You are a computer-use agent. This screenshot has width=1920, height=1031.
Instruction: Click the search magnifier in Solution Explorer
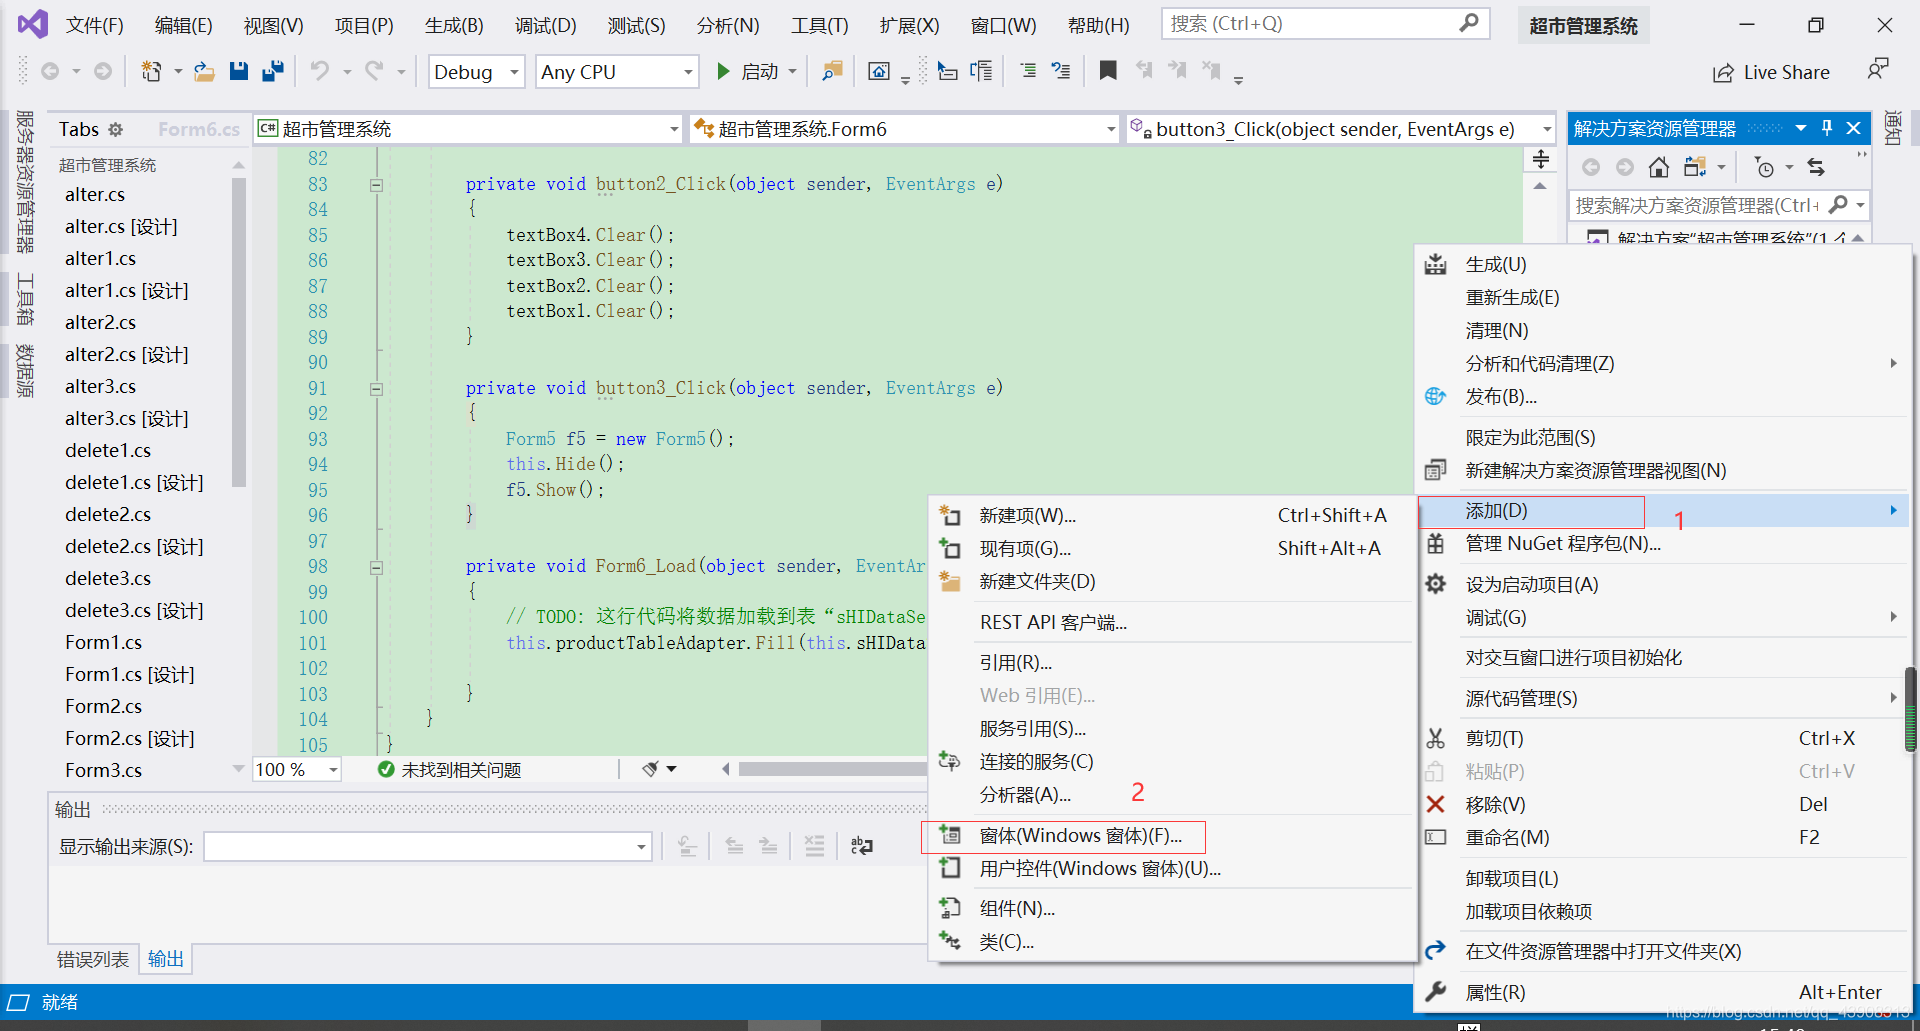pyautogui.click(x=1838, y=205)
